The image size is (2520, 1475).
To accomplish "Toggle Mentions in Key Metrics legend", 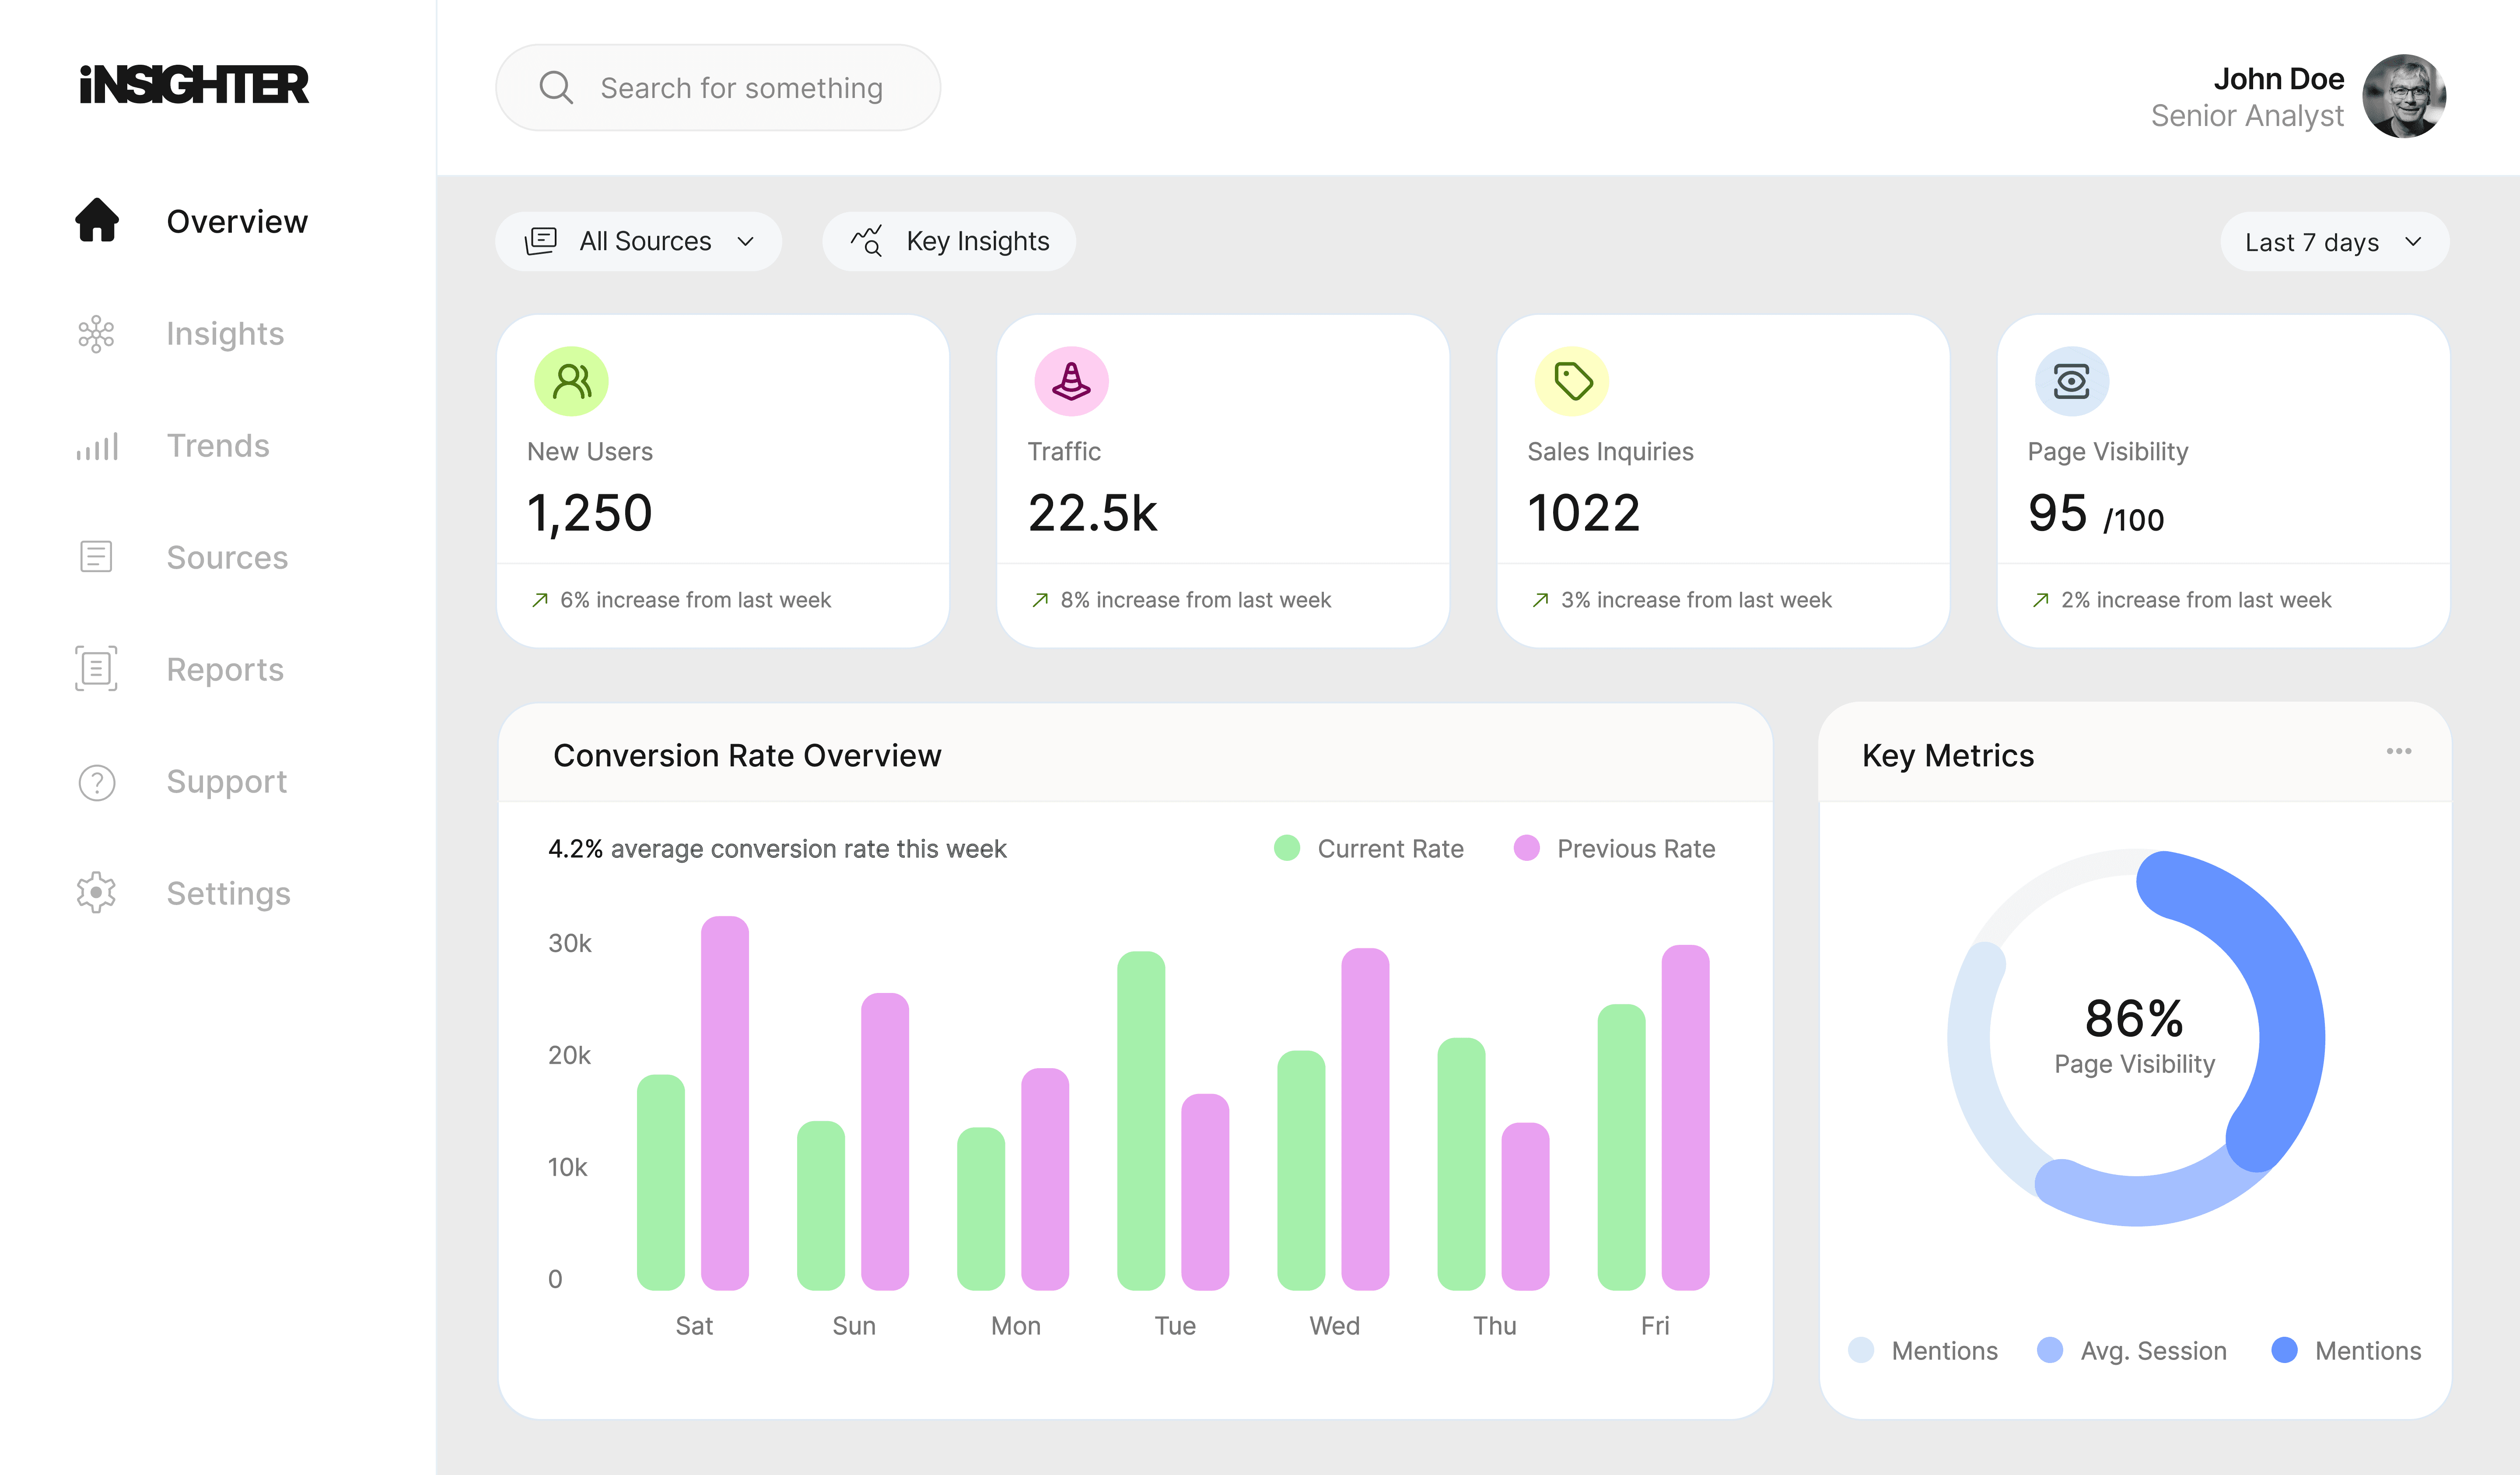I will click(x=1922, y=1350).
